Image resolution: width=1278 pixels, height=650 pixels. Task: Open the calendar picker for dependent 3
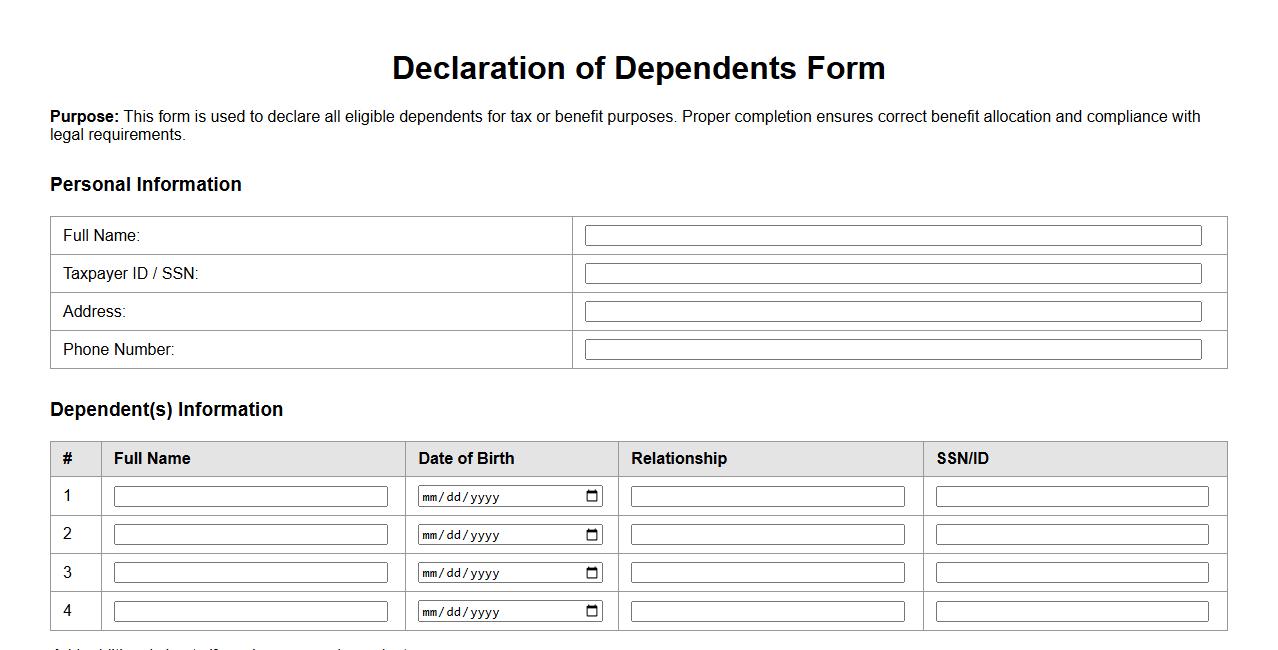click(592, 572)
